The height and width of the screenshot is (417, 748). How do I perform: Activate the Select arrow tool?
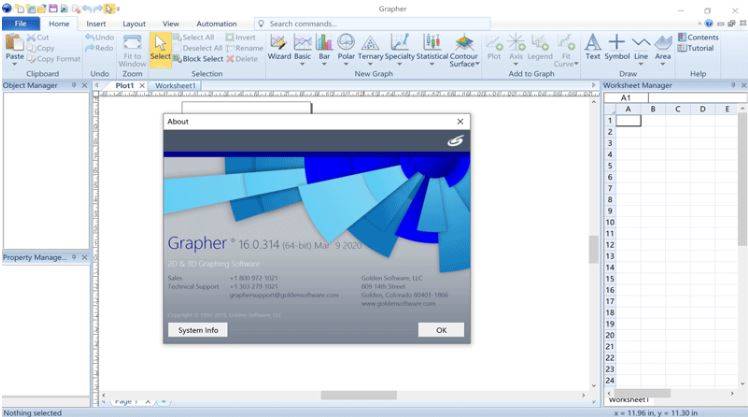(160, 49)
